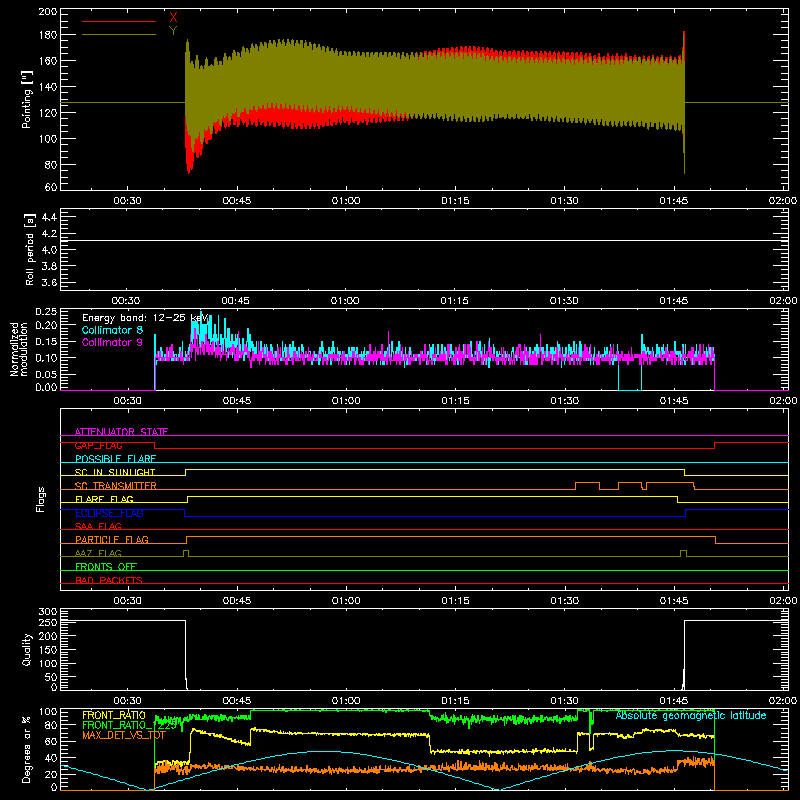Click the 'Roll period [s]' axis title
This screenshot has height=800, width=800.
[30, 249]
